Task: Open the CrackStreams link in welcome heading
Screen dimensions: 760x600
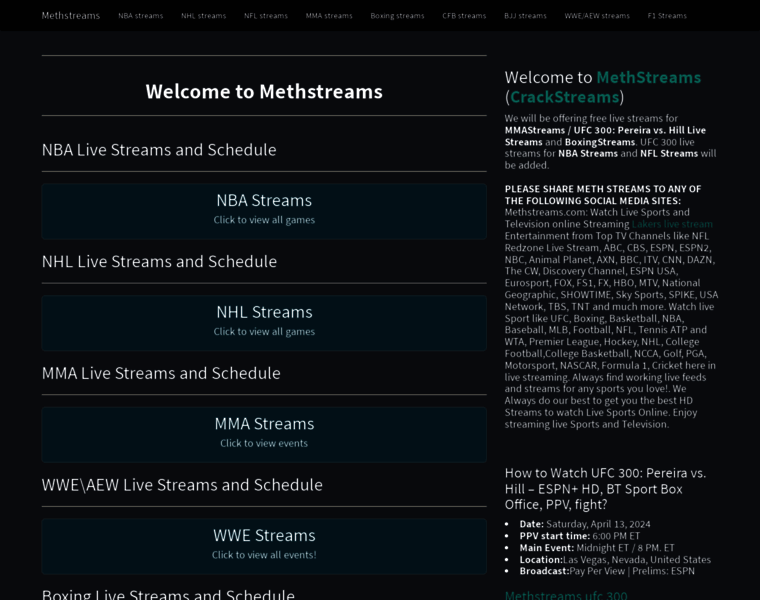Action: click(565, 97)
